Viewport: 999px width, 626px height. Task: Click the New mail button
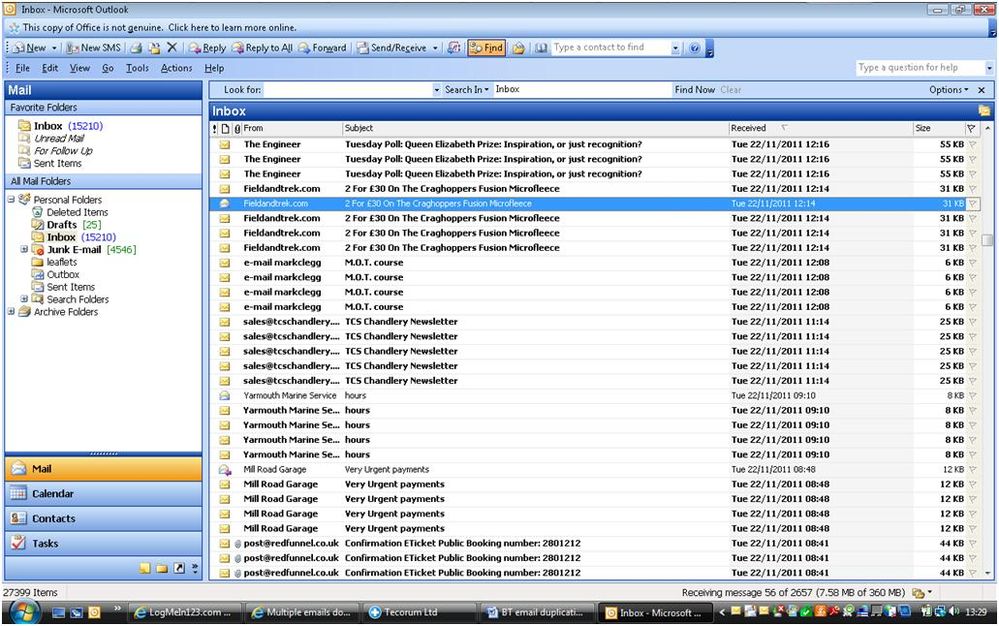pos(30,48)
